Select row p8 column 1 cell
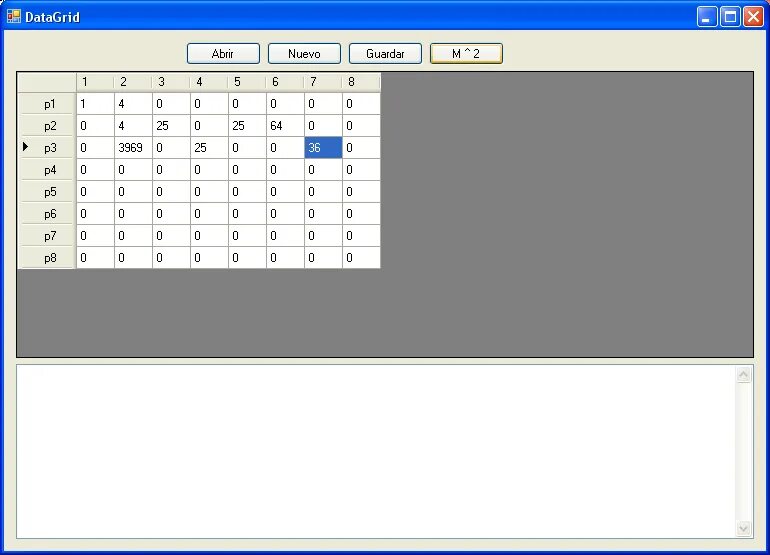Screen dimensions: 770x555 click(x=95, y=258)
